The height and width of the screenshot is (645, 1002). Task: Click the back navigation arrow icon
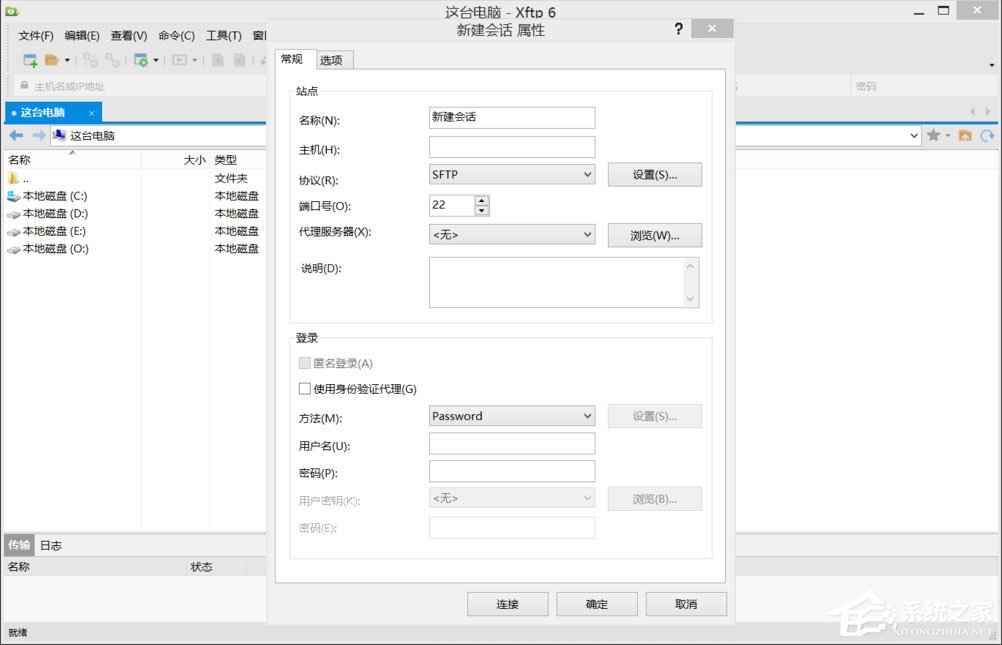point(14,135)
